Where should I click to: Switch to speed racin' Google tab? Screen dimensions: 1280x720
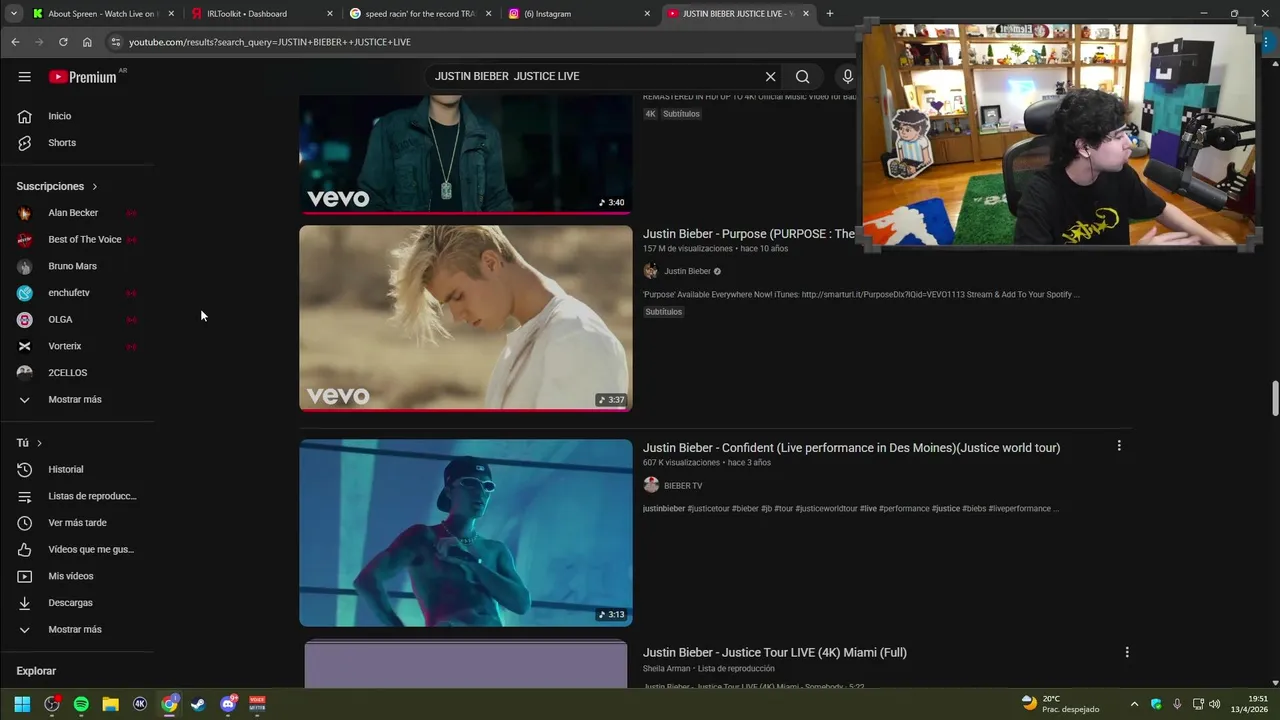[420, 14]
